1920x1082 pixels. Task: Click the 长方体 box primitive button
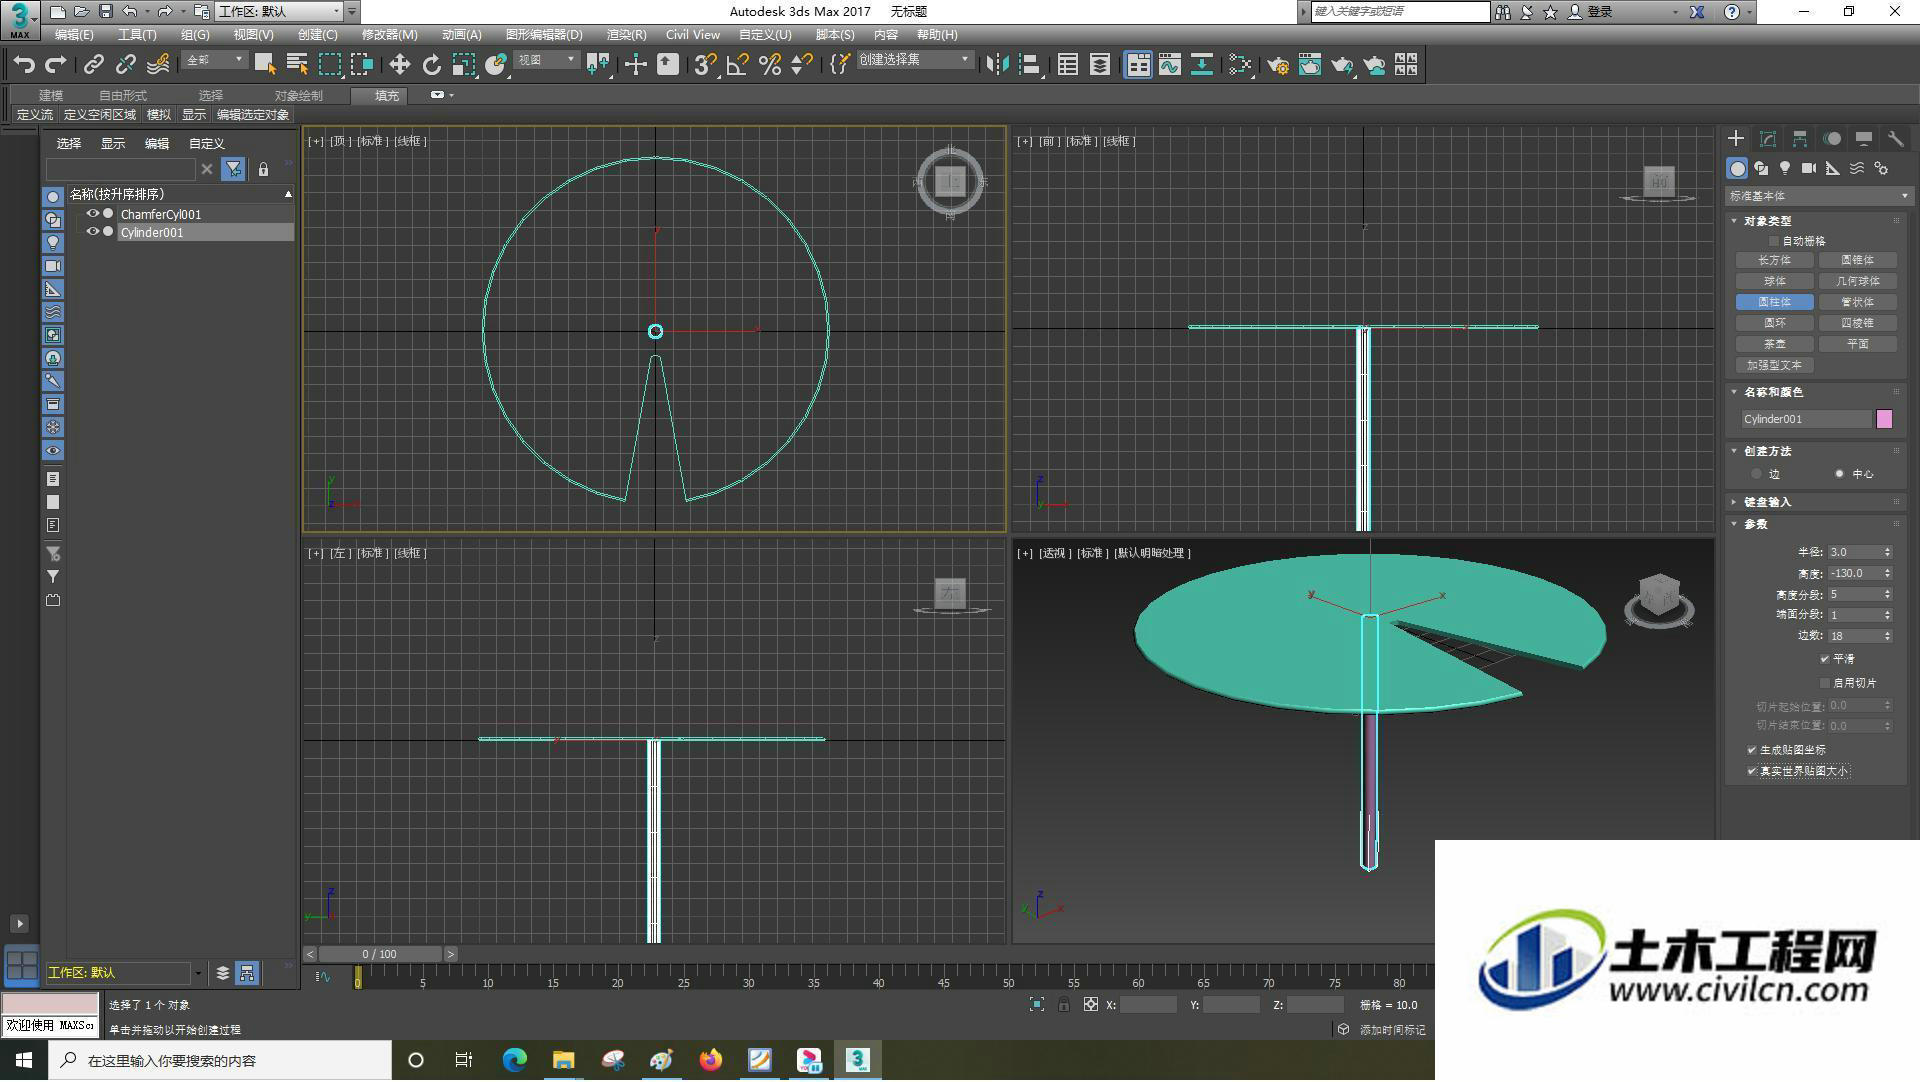pos(1774,260)
